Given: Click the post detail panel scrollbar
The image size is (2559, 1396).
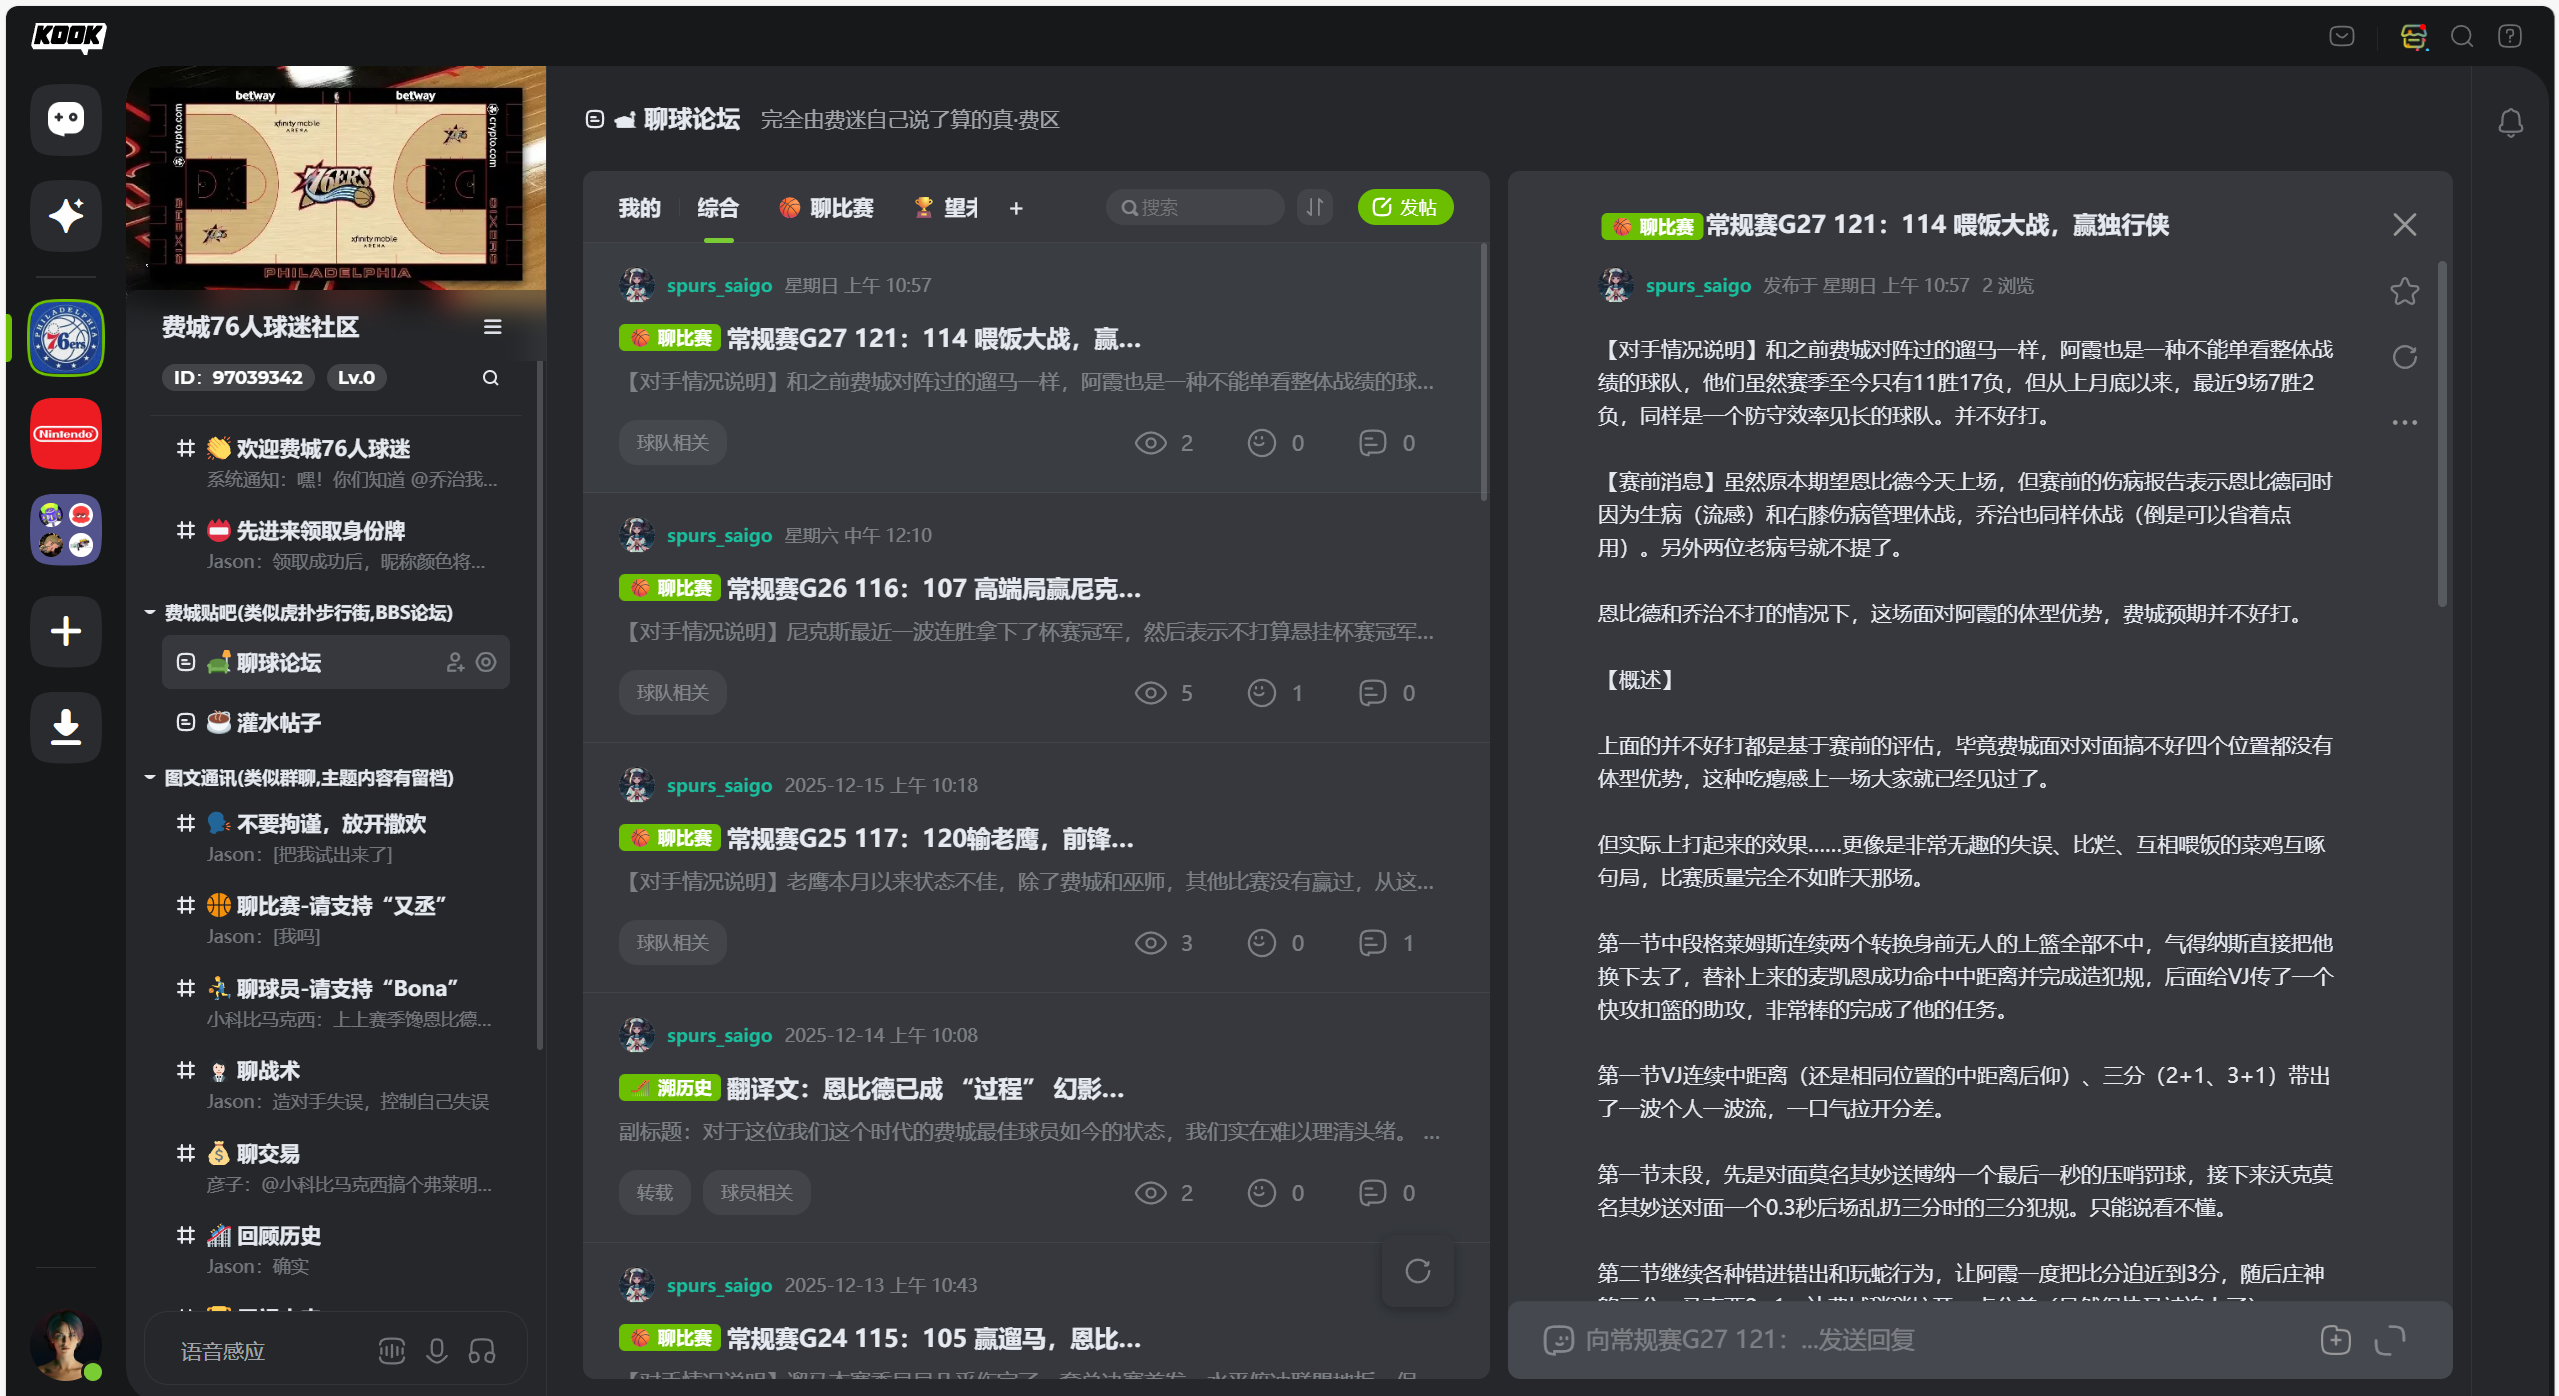Looking at the screenshot, I should 2441,432.
